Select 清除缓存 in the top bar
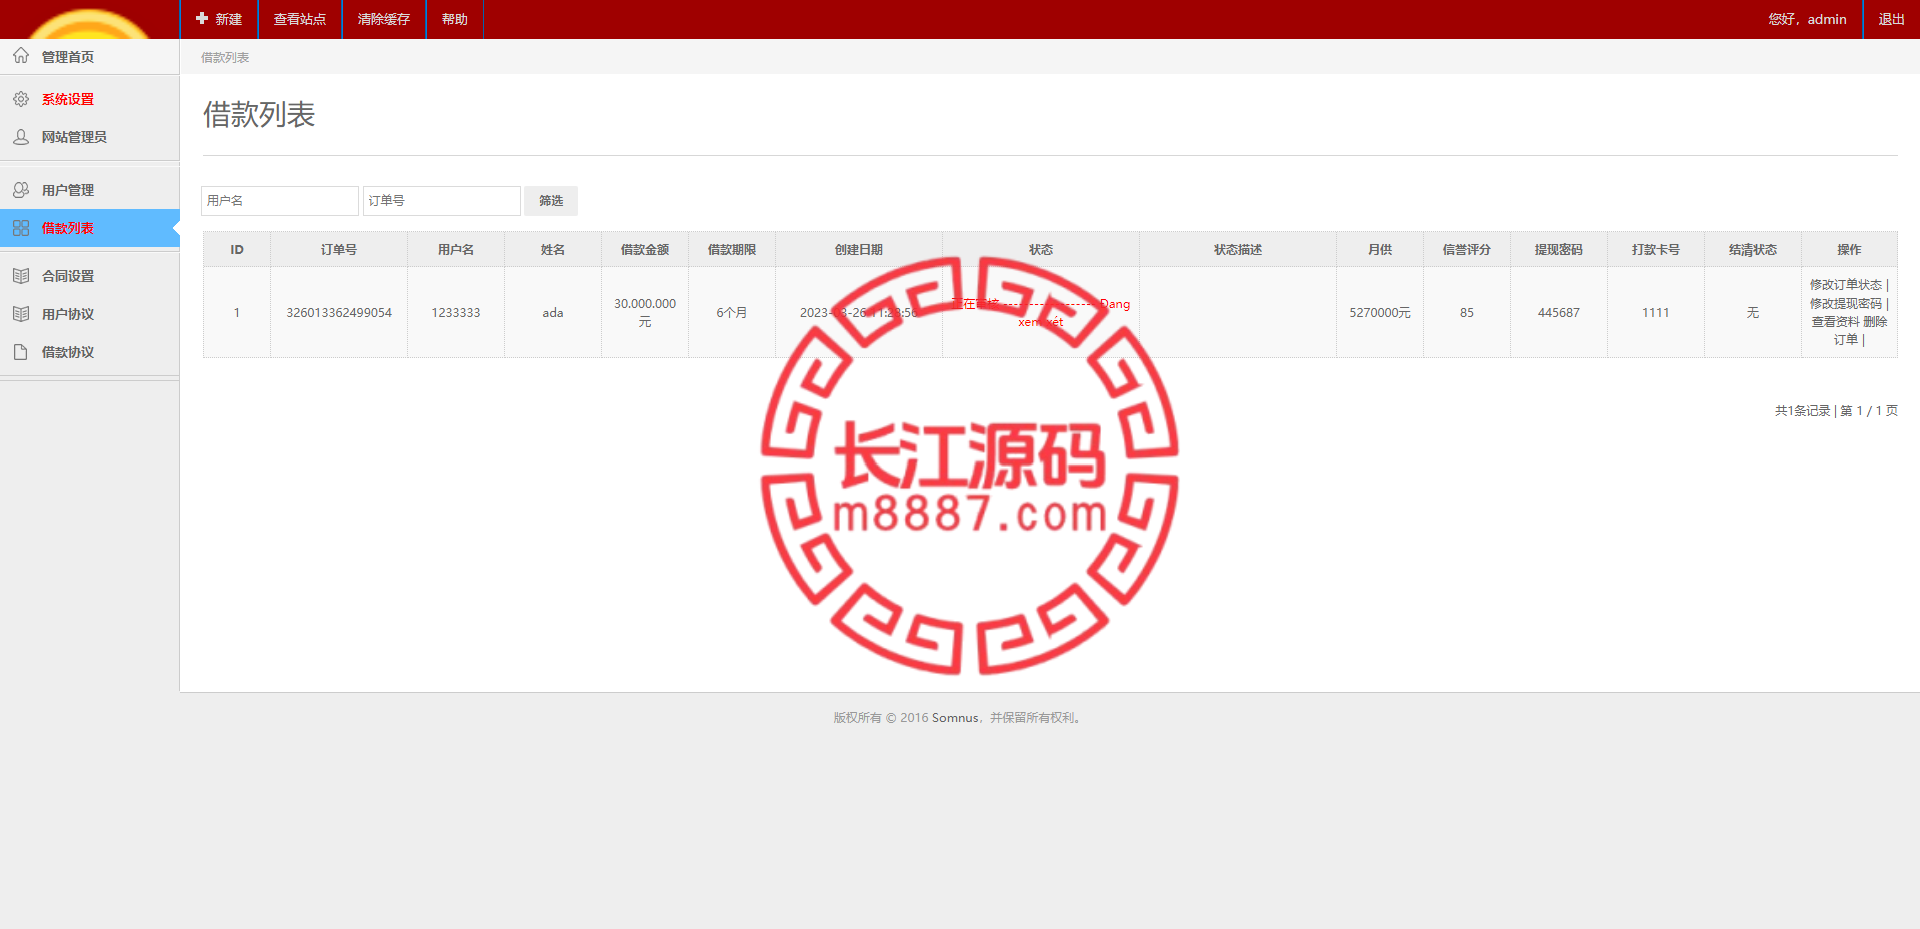Screen dimensions: 1920x929 pyautogui.click(x=384, y=19)
